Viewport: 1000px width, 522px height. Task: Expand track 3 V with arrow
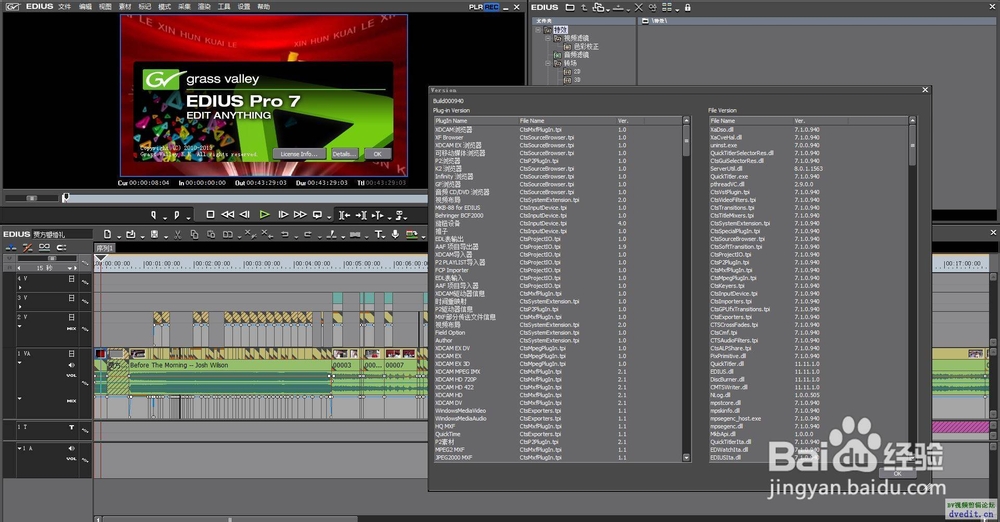point(20,307)
